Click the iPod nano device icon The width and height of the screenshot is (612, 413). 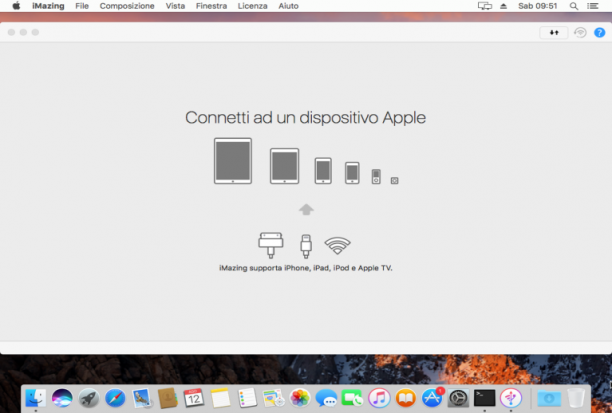click(x=376, y=176)
